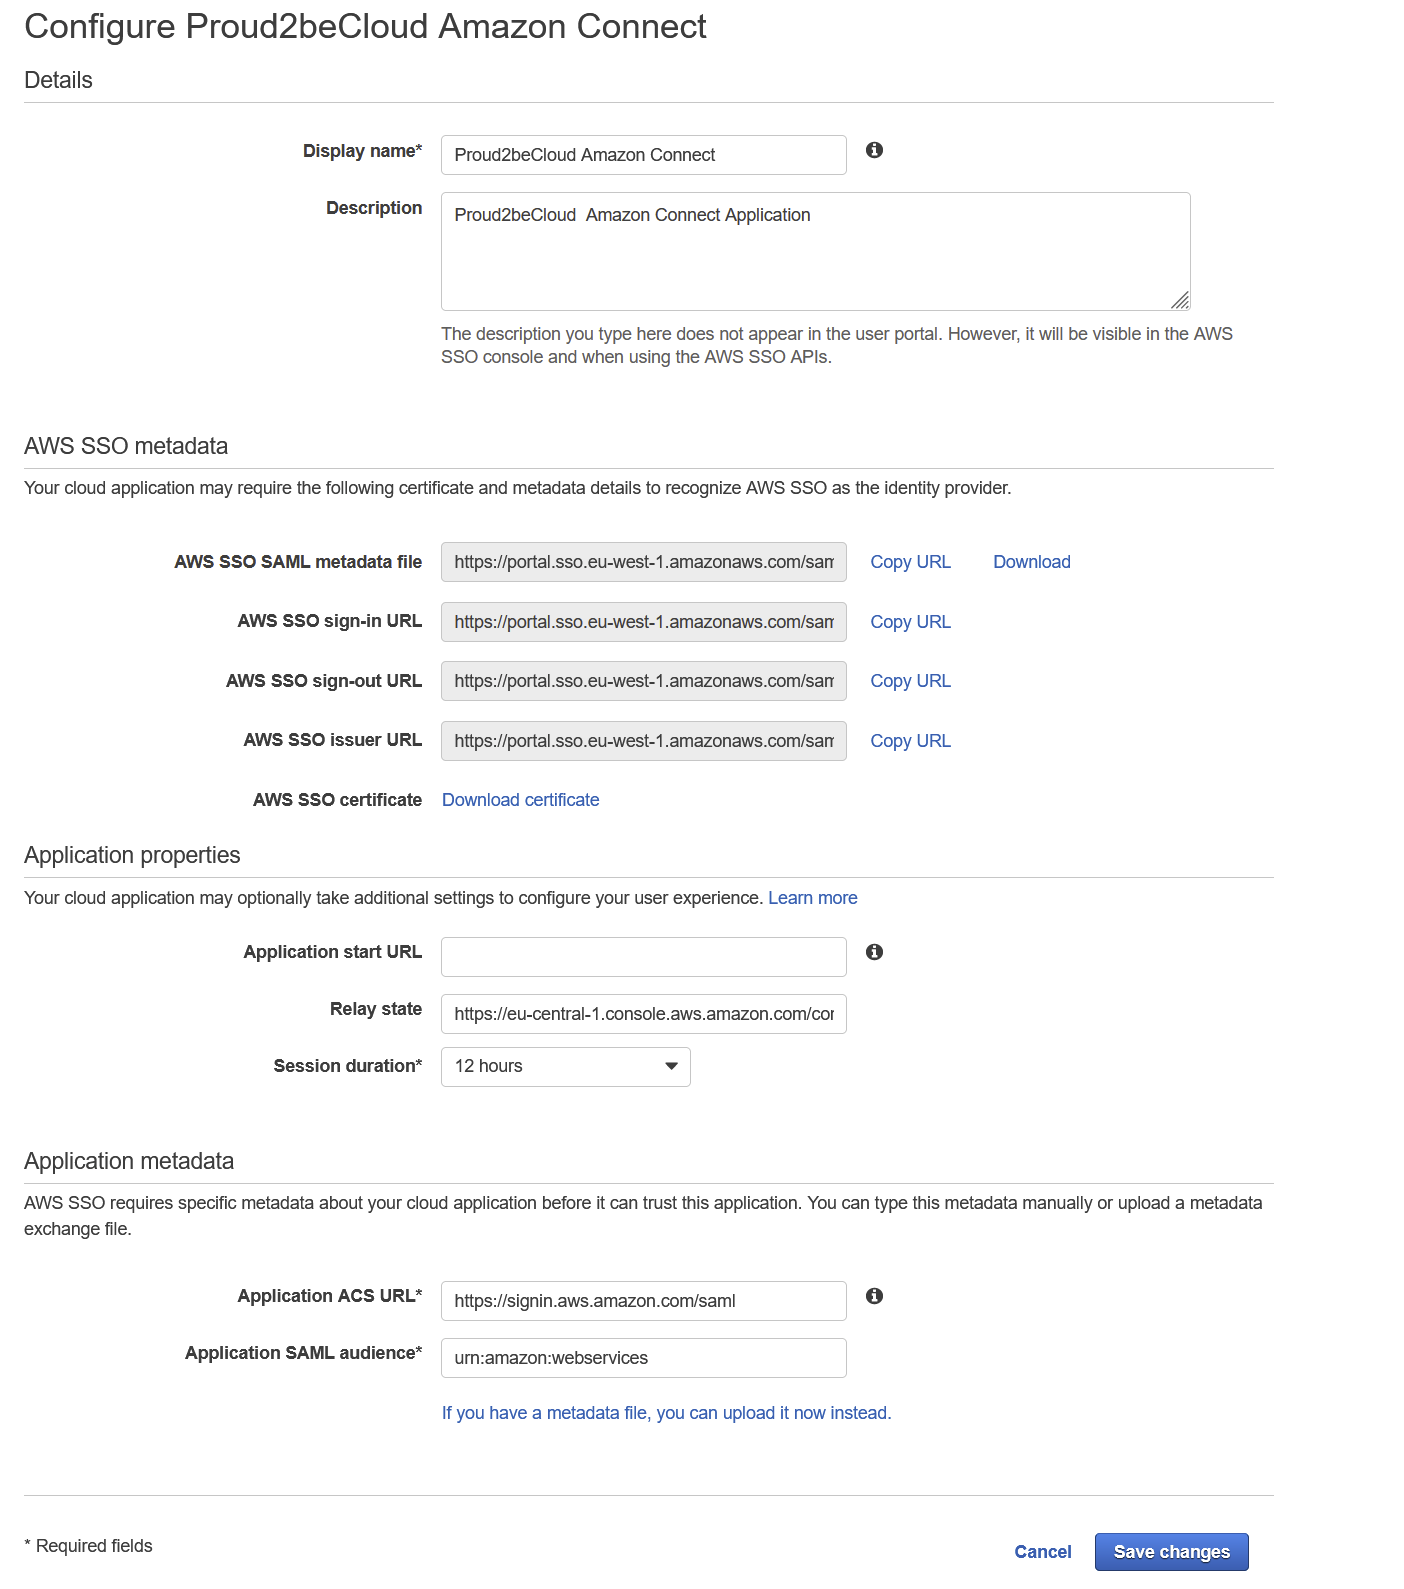The image size is (1404, 1589).
Task: Copy URL for AWS SSO SAML metadata file
Action: click(x=910, y=562)
